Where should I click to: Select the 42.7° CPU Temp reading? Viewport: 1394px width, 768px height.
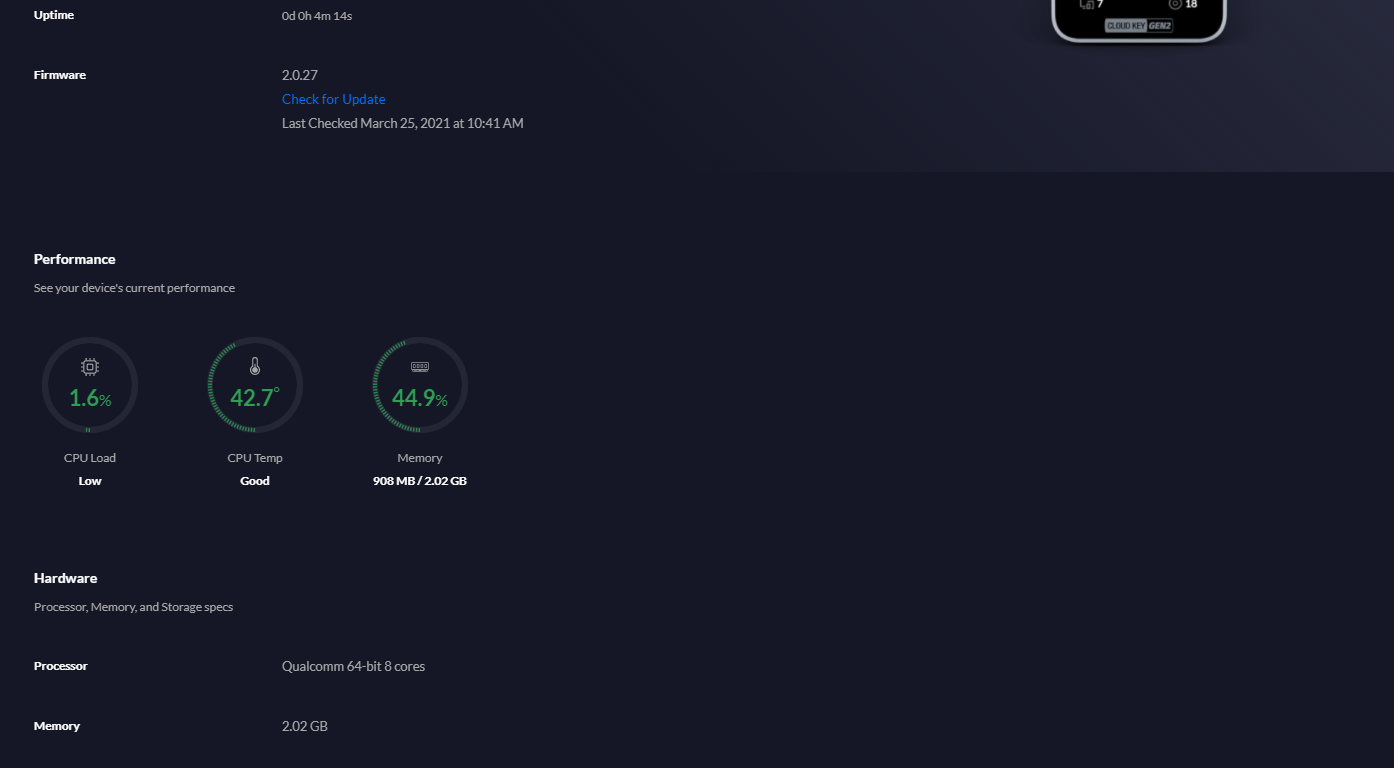tap(255, 398)
